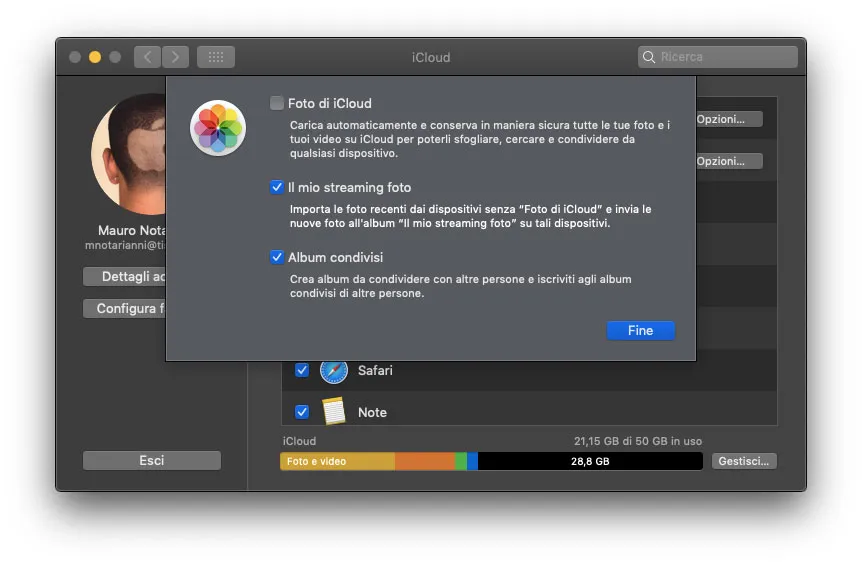Click the Photos app icon in the sheet
Image resolution: width=862 pixels, height=565 pixels.
218,128
